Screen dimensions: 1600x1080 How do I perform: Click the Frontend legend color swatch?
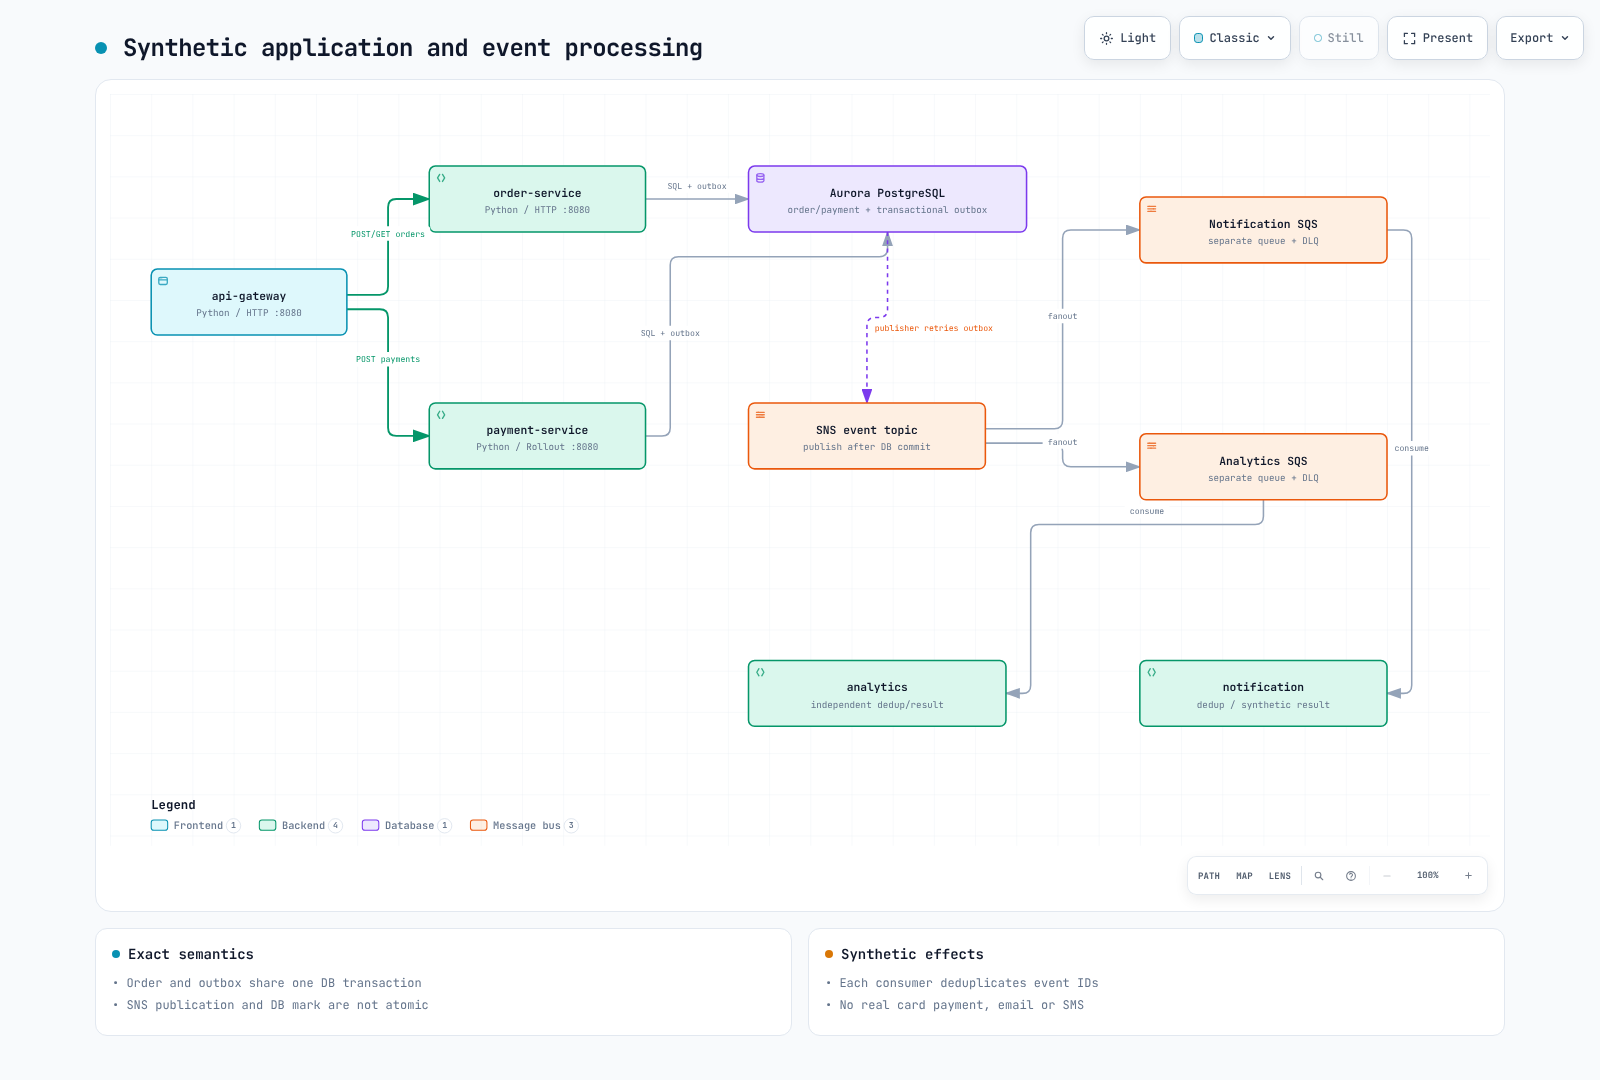tap(159, 826)
